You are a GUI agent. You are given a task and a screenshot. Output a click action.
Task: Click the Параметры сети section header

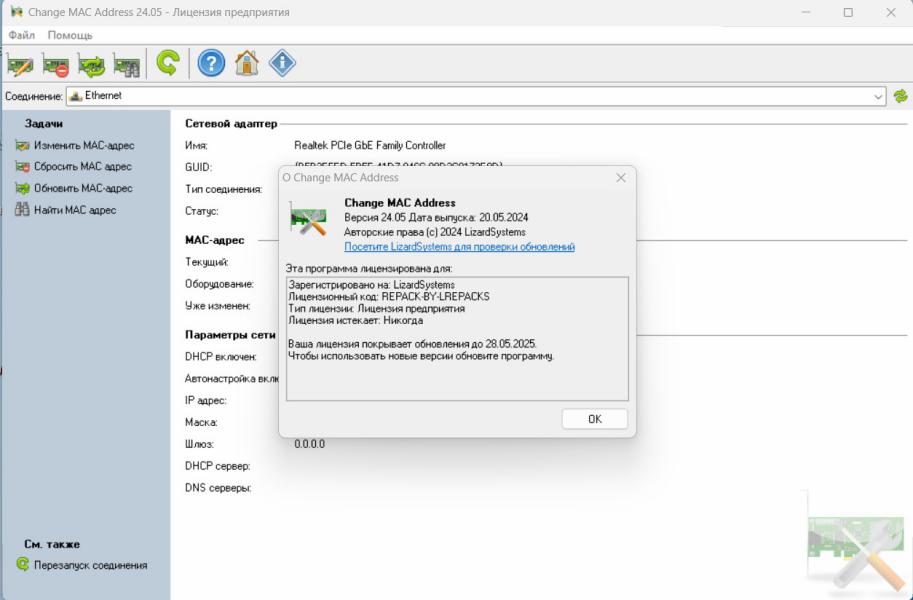pos(231,335)
